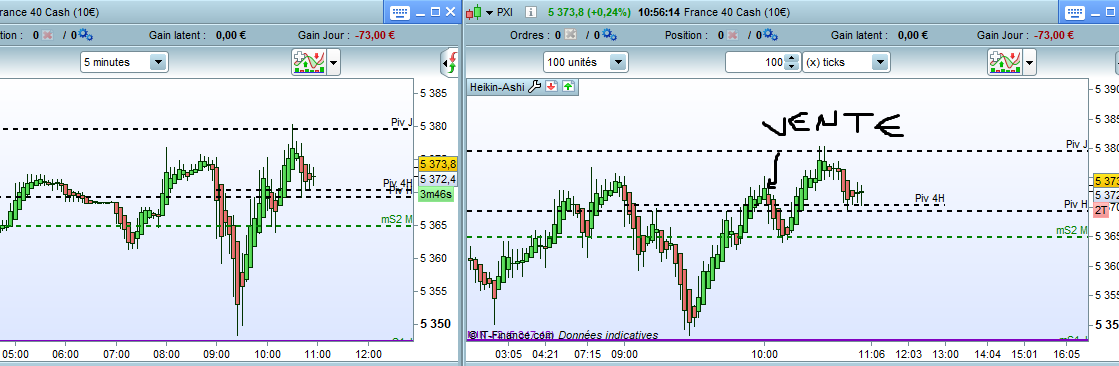1119x366 pixels.
Task: Click the 5 372,4 price label
Action: [x=438, y=178]
